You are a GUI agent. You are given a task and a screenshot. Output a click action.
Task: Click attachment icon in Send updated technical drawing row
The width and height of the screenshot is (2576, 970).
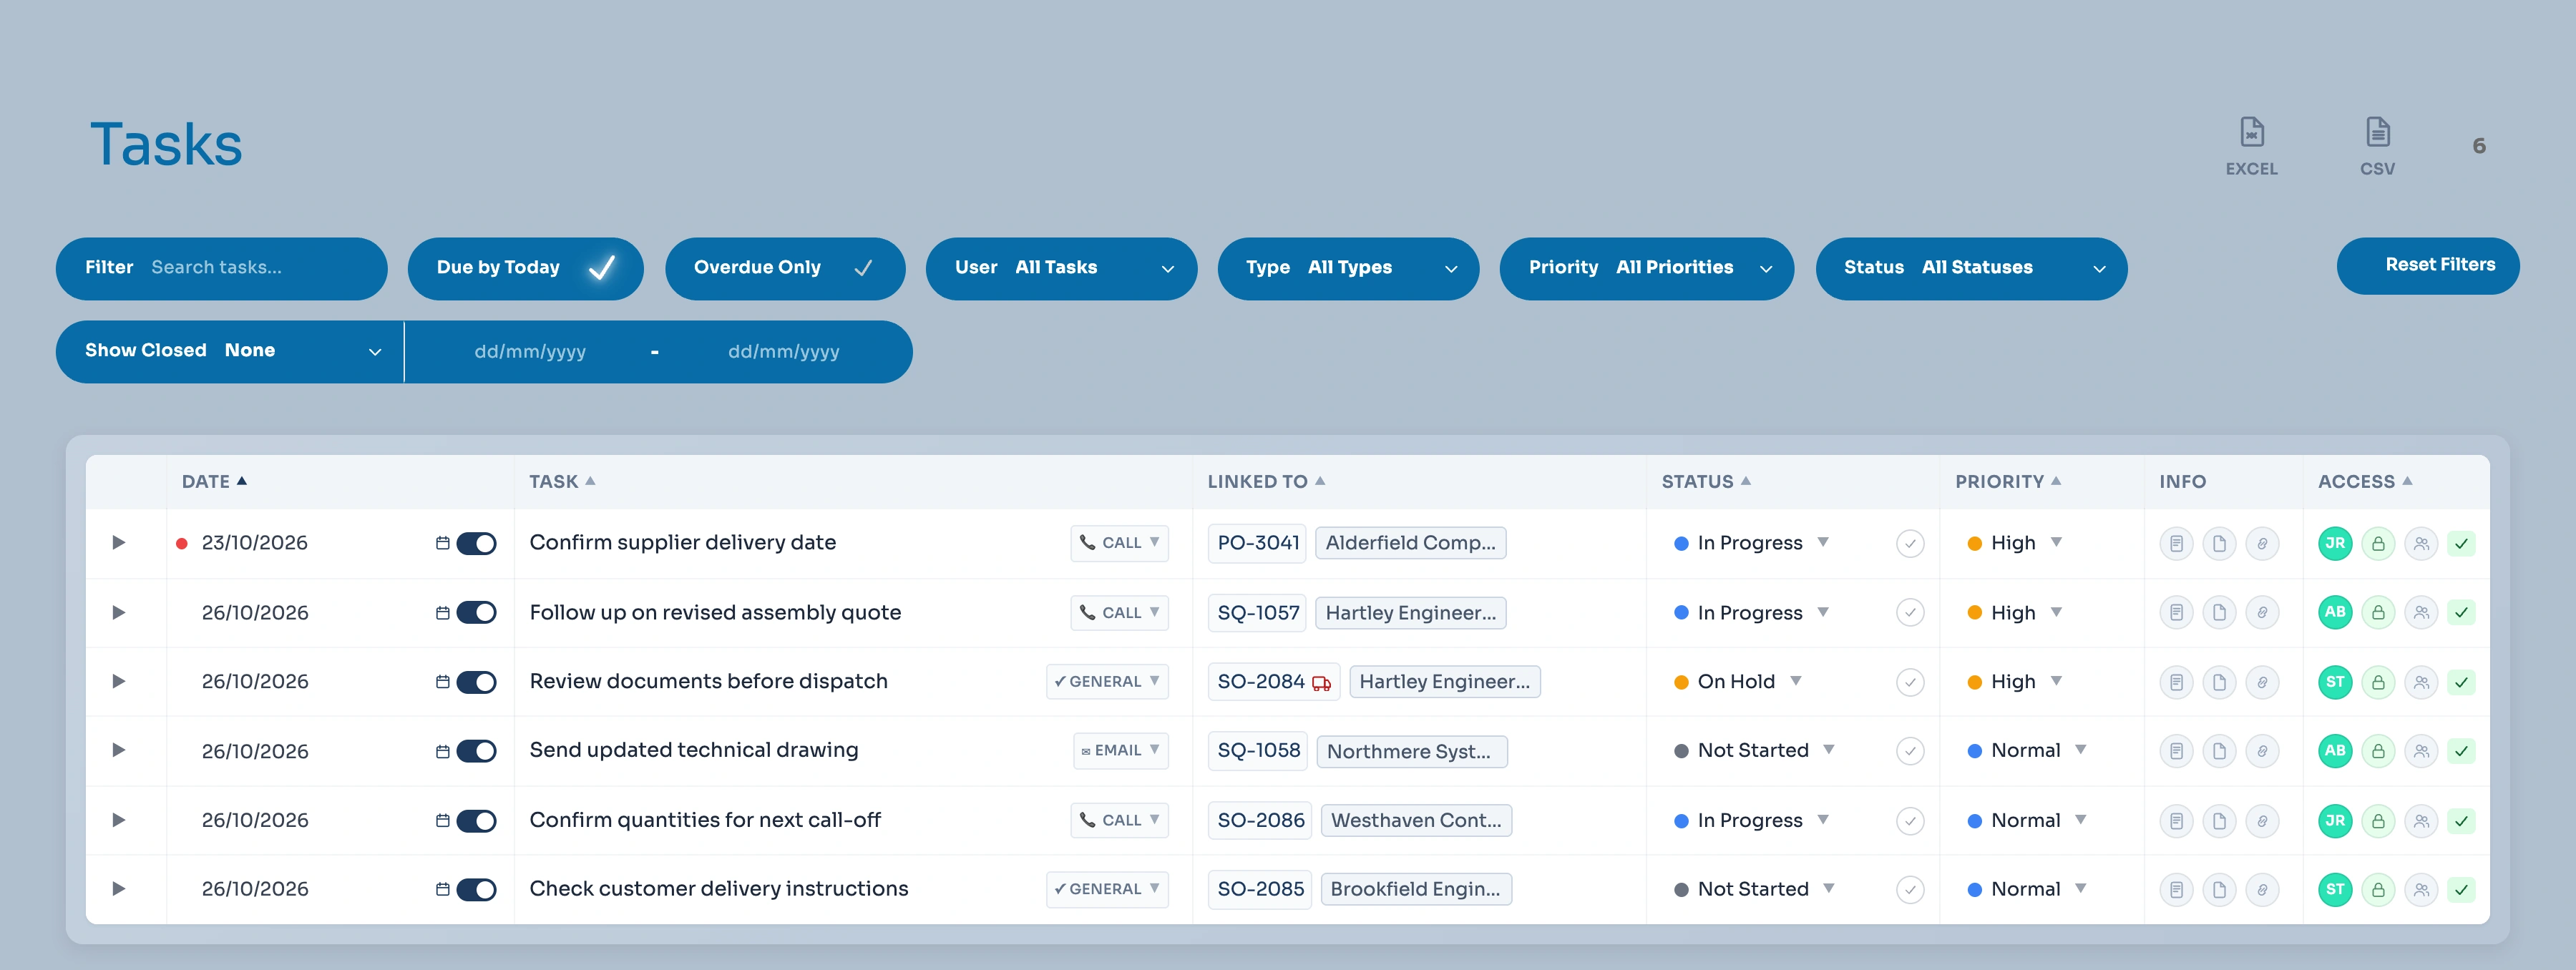pyautogui.click(x=2262, y=751)
